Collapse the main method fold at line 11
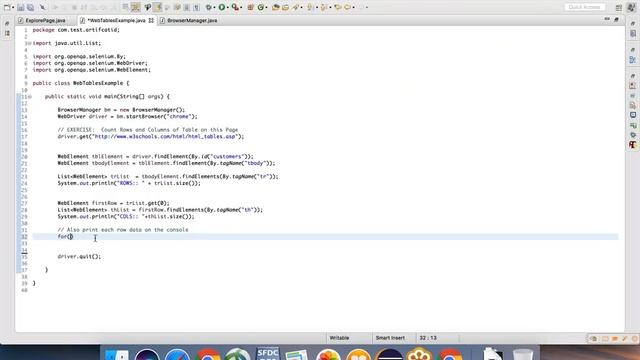 pos(30,97)
